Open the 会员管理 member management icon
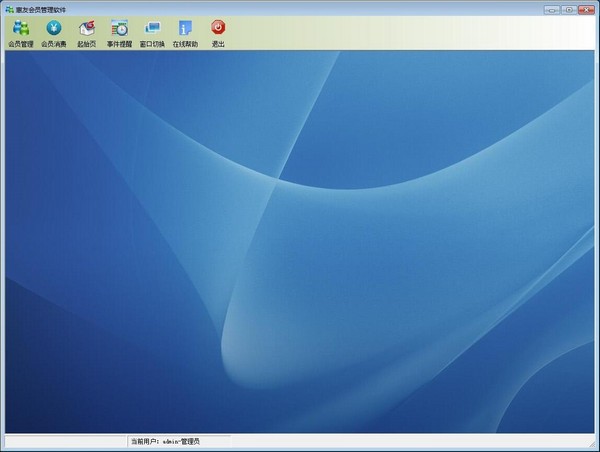The image size is (600, 452). coord(20,28)
